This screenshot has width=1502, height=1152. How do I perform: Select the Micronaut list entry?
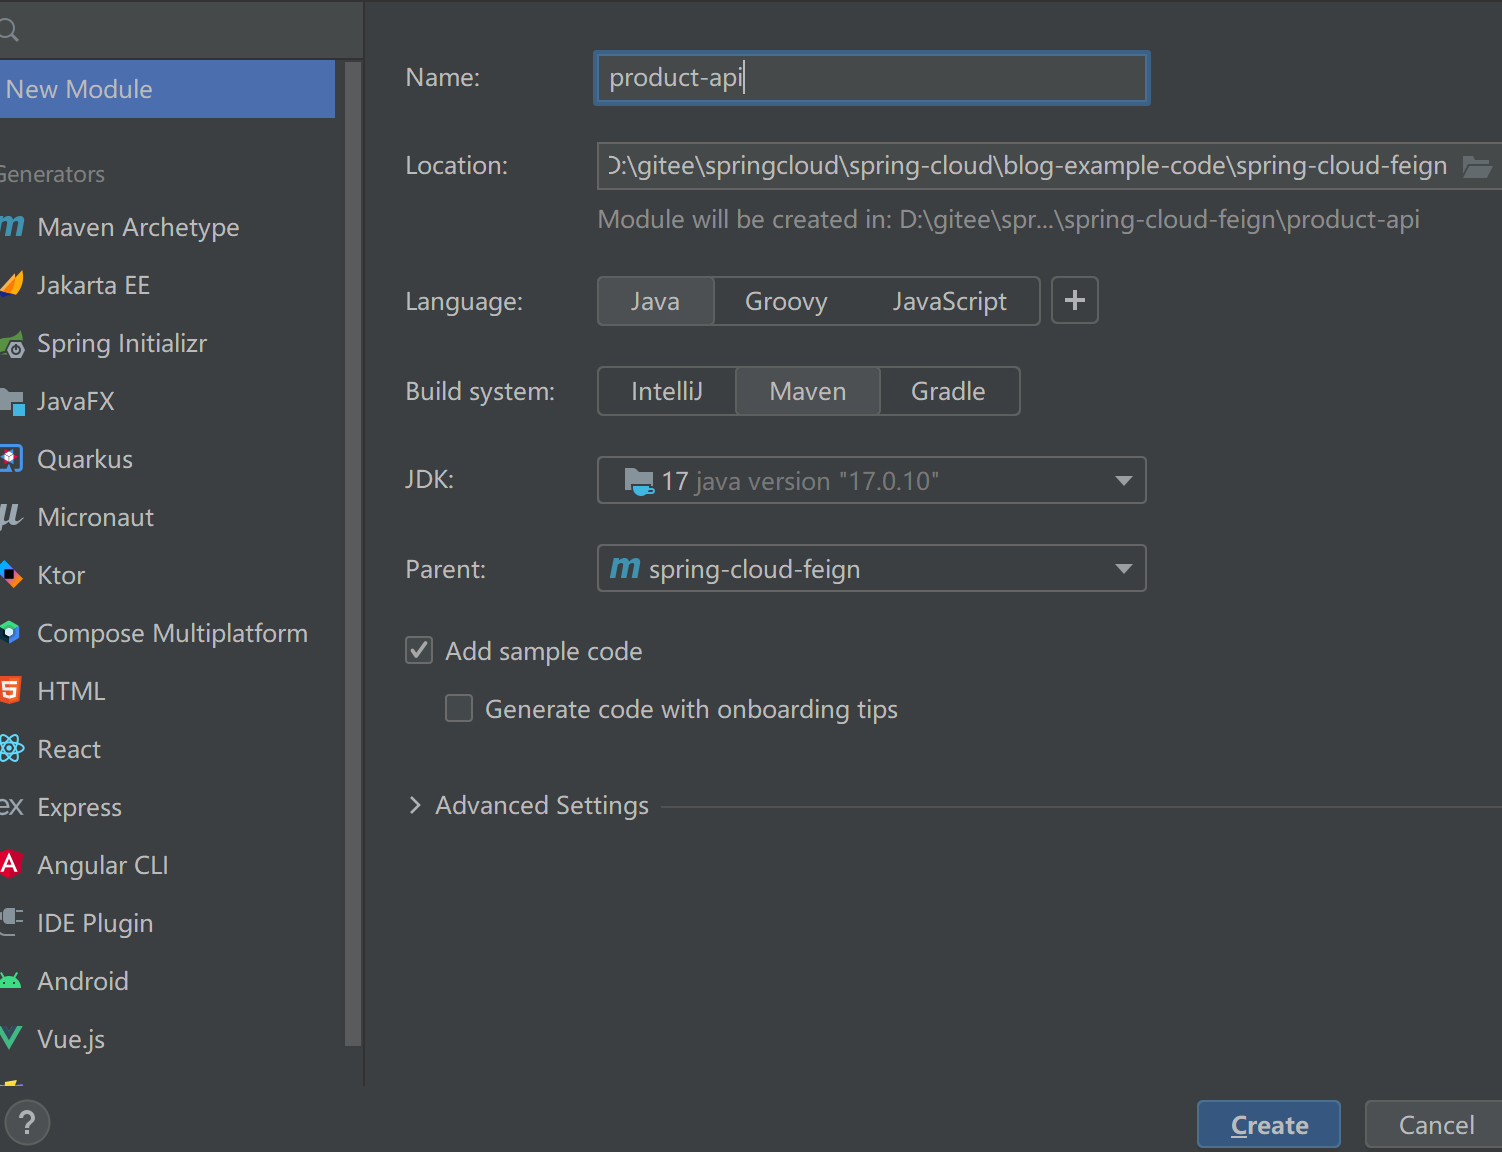click(167, 517)
